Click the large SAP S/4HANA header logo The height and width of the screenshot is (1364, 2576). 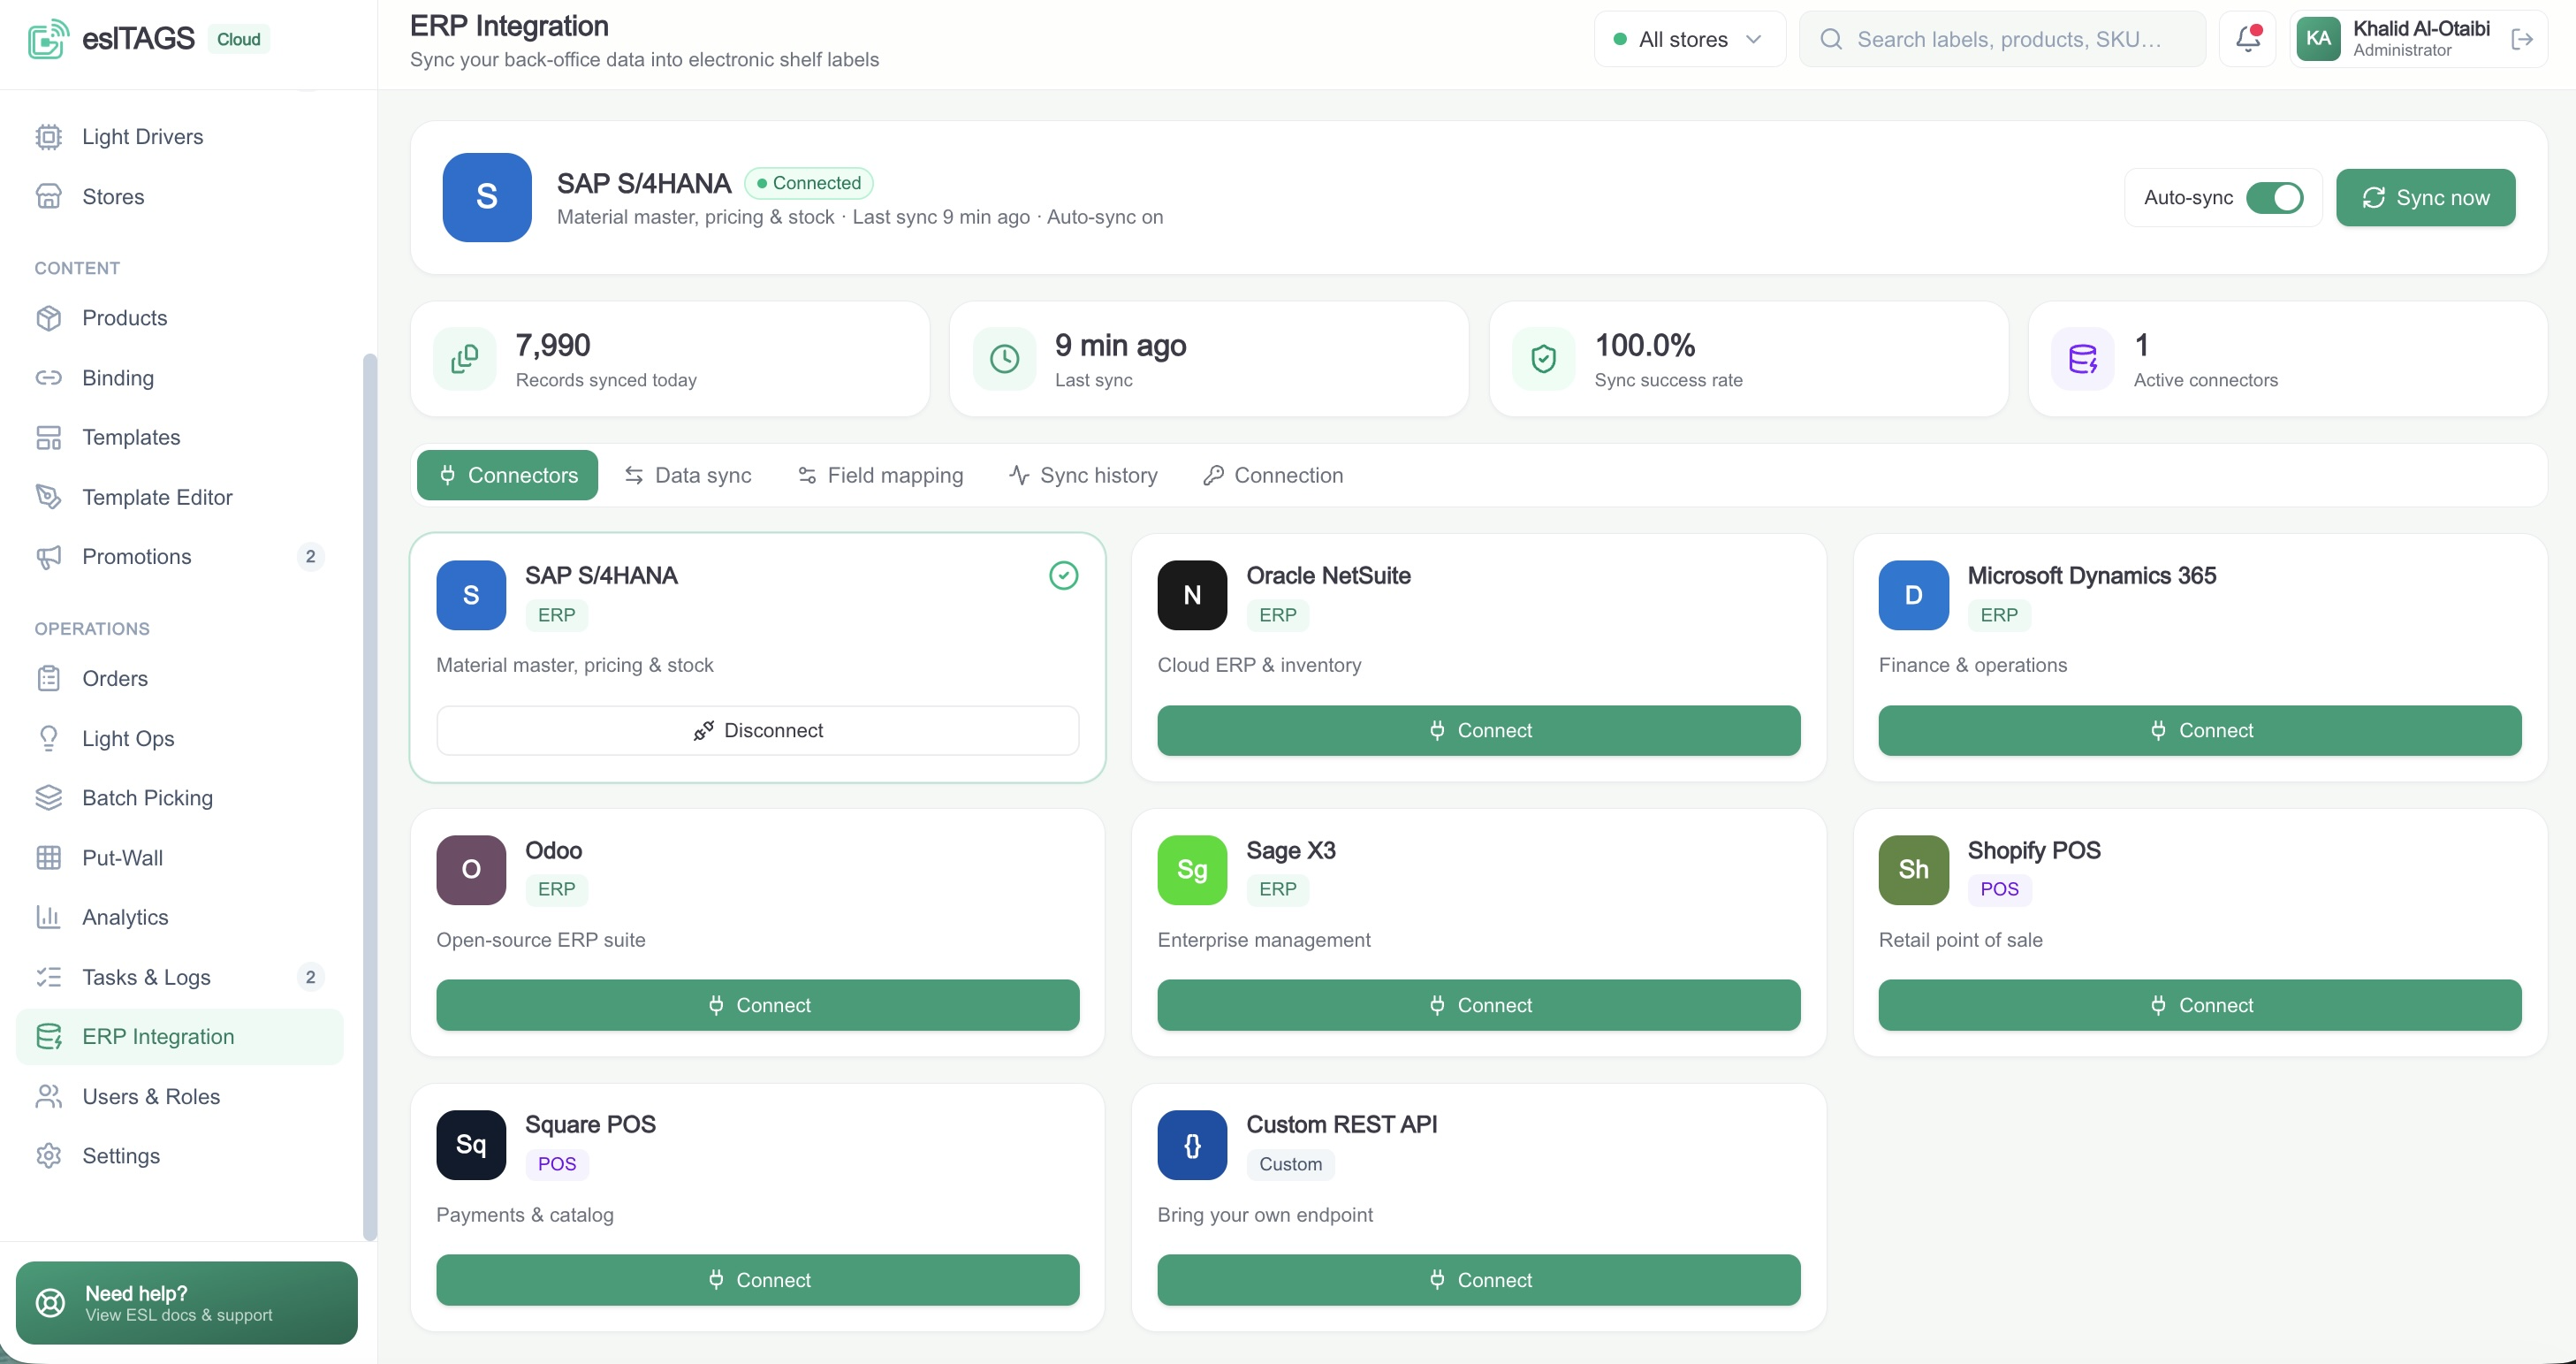[487, 197]
